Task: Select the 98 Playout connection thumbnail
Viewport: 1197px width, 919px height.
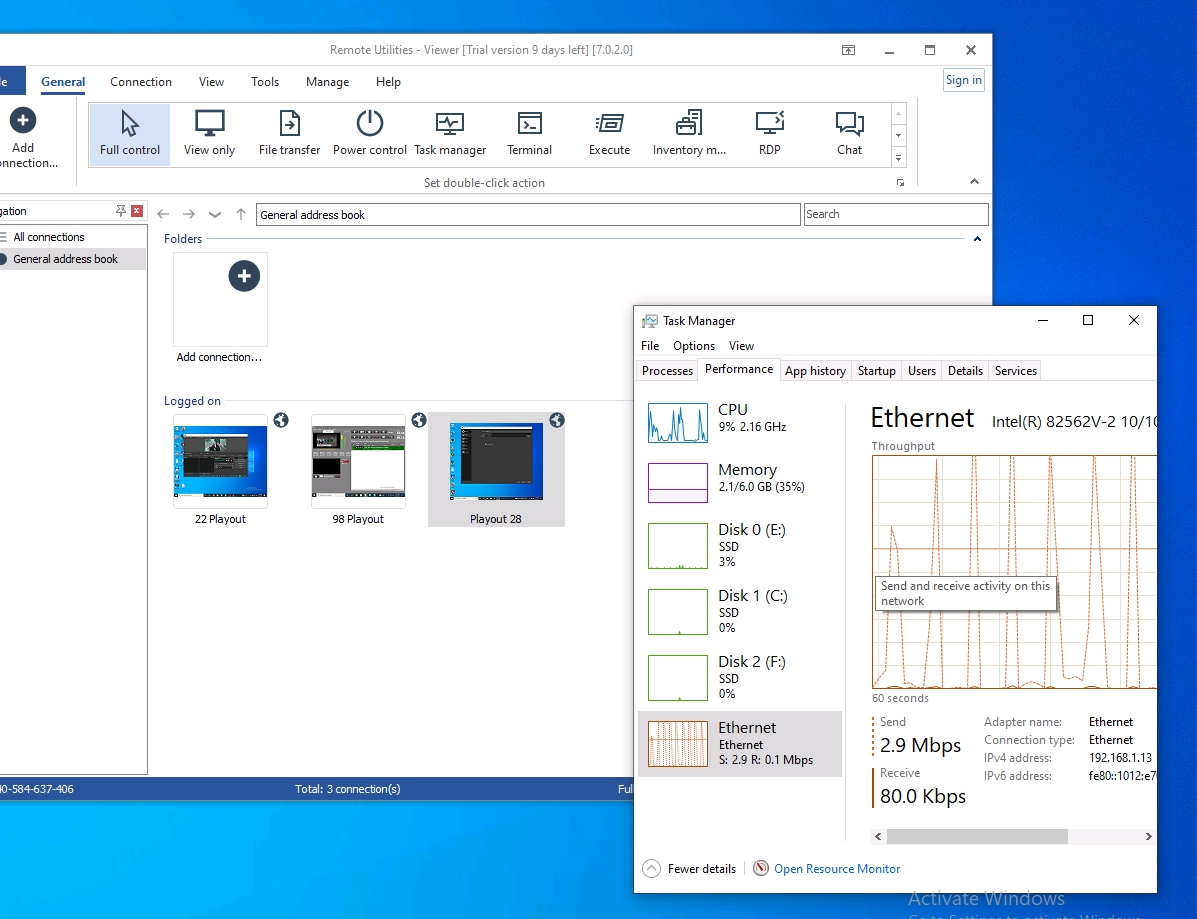Action: click(358, 463)
